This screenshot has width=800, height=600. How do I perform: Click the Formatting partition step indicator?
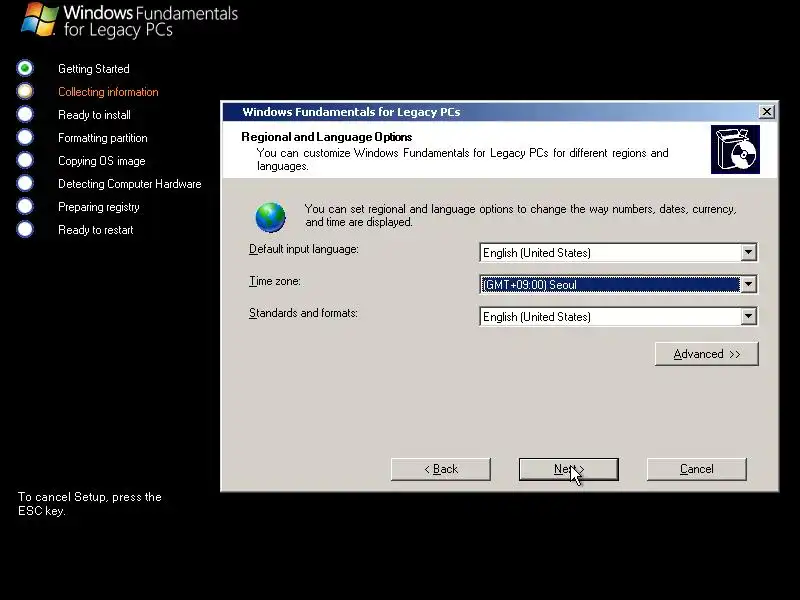(x=25, y=137)
